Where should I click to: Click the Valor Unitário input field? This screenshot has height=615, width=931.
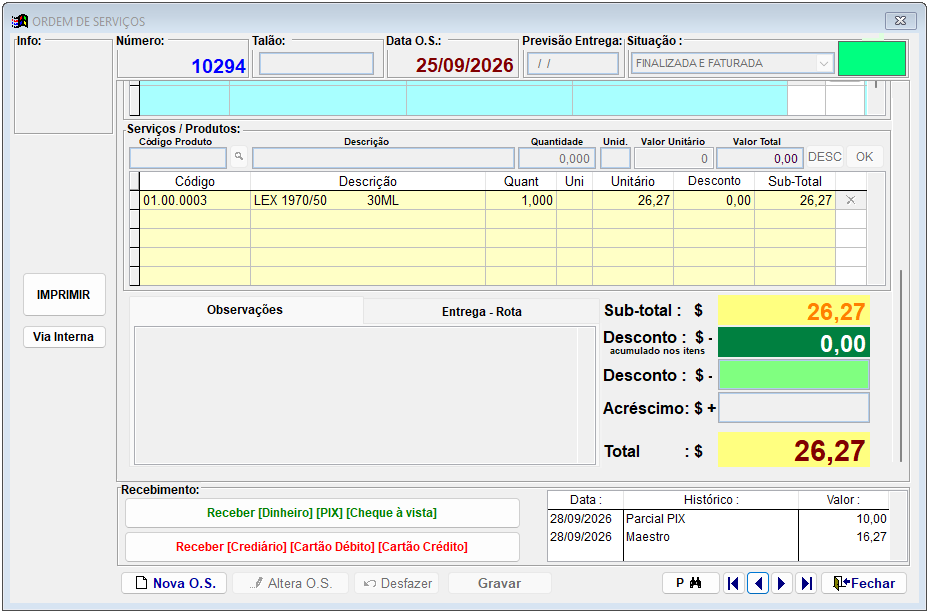[674, 158]
